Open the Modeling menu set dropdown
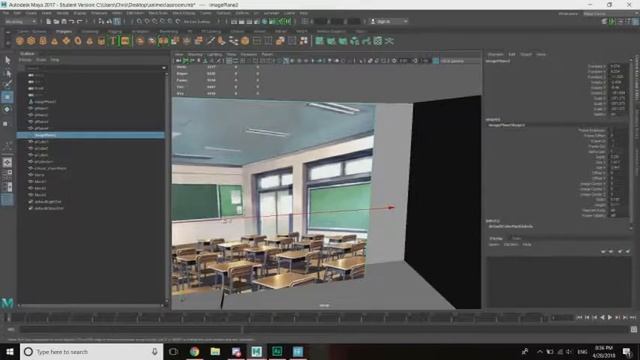This screenshot has height=360, width=640. (20, 21)
